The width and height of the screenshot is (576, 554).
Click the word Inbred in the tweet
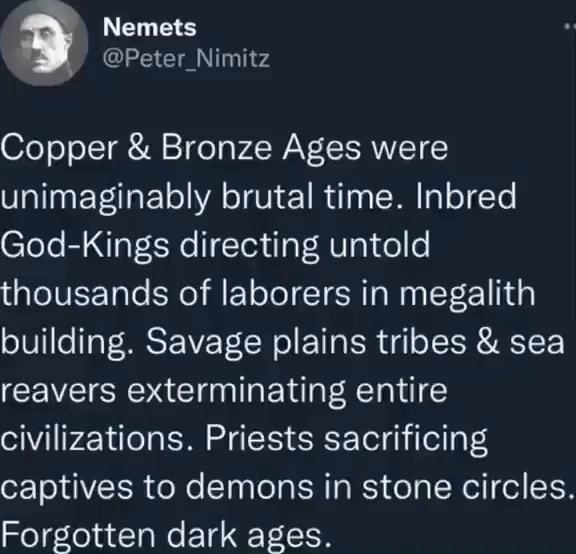[x=466, y=197]
